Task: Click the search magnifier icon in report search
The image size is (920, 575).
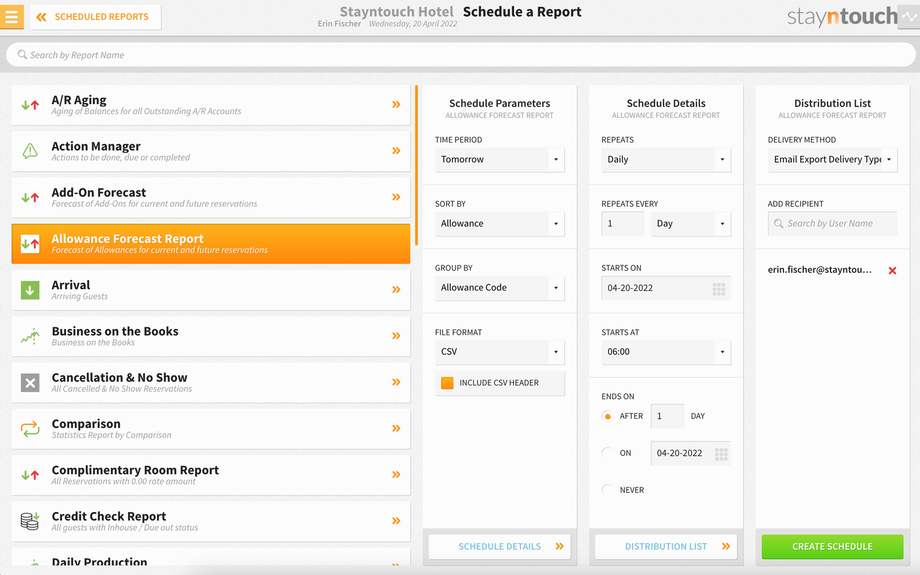Action: click(22, 55)
